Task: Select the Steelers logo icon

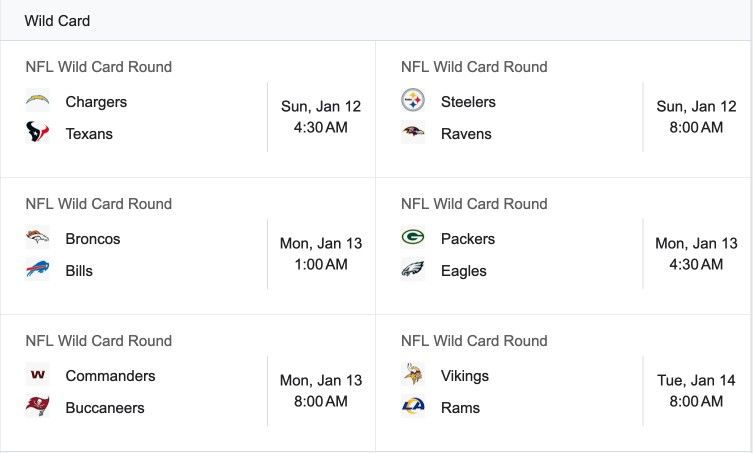Action: [413, 101]
